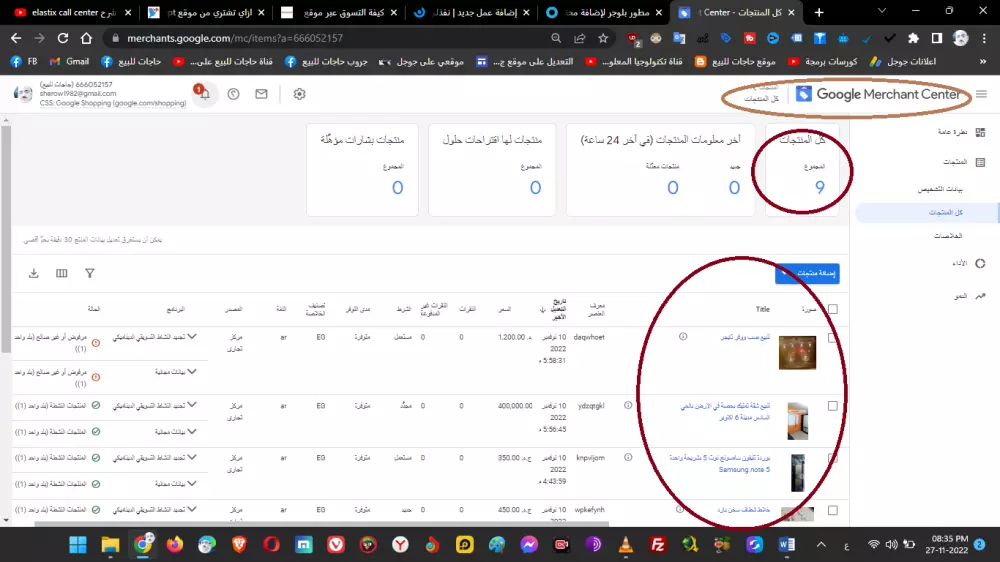
Task: Click the share page icon in the address bar
Action: pyautogui.click(x=580, y=38)
